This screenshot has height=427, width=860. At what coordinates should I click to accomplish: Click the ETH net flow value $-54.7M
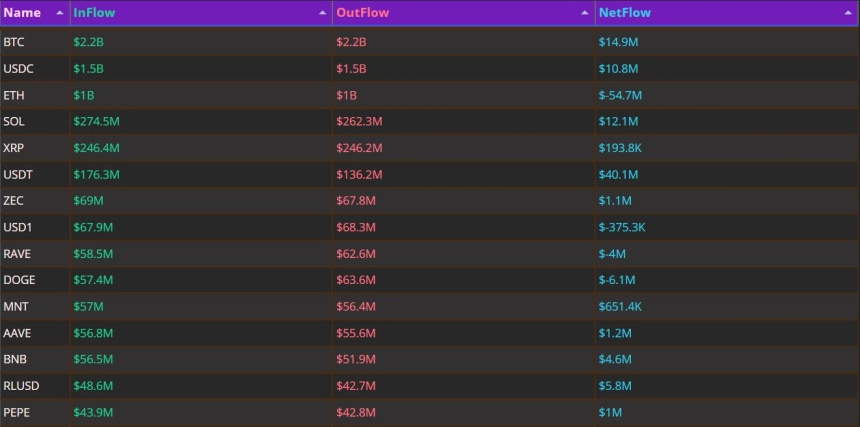pos(620,95)
